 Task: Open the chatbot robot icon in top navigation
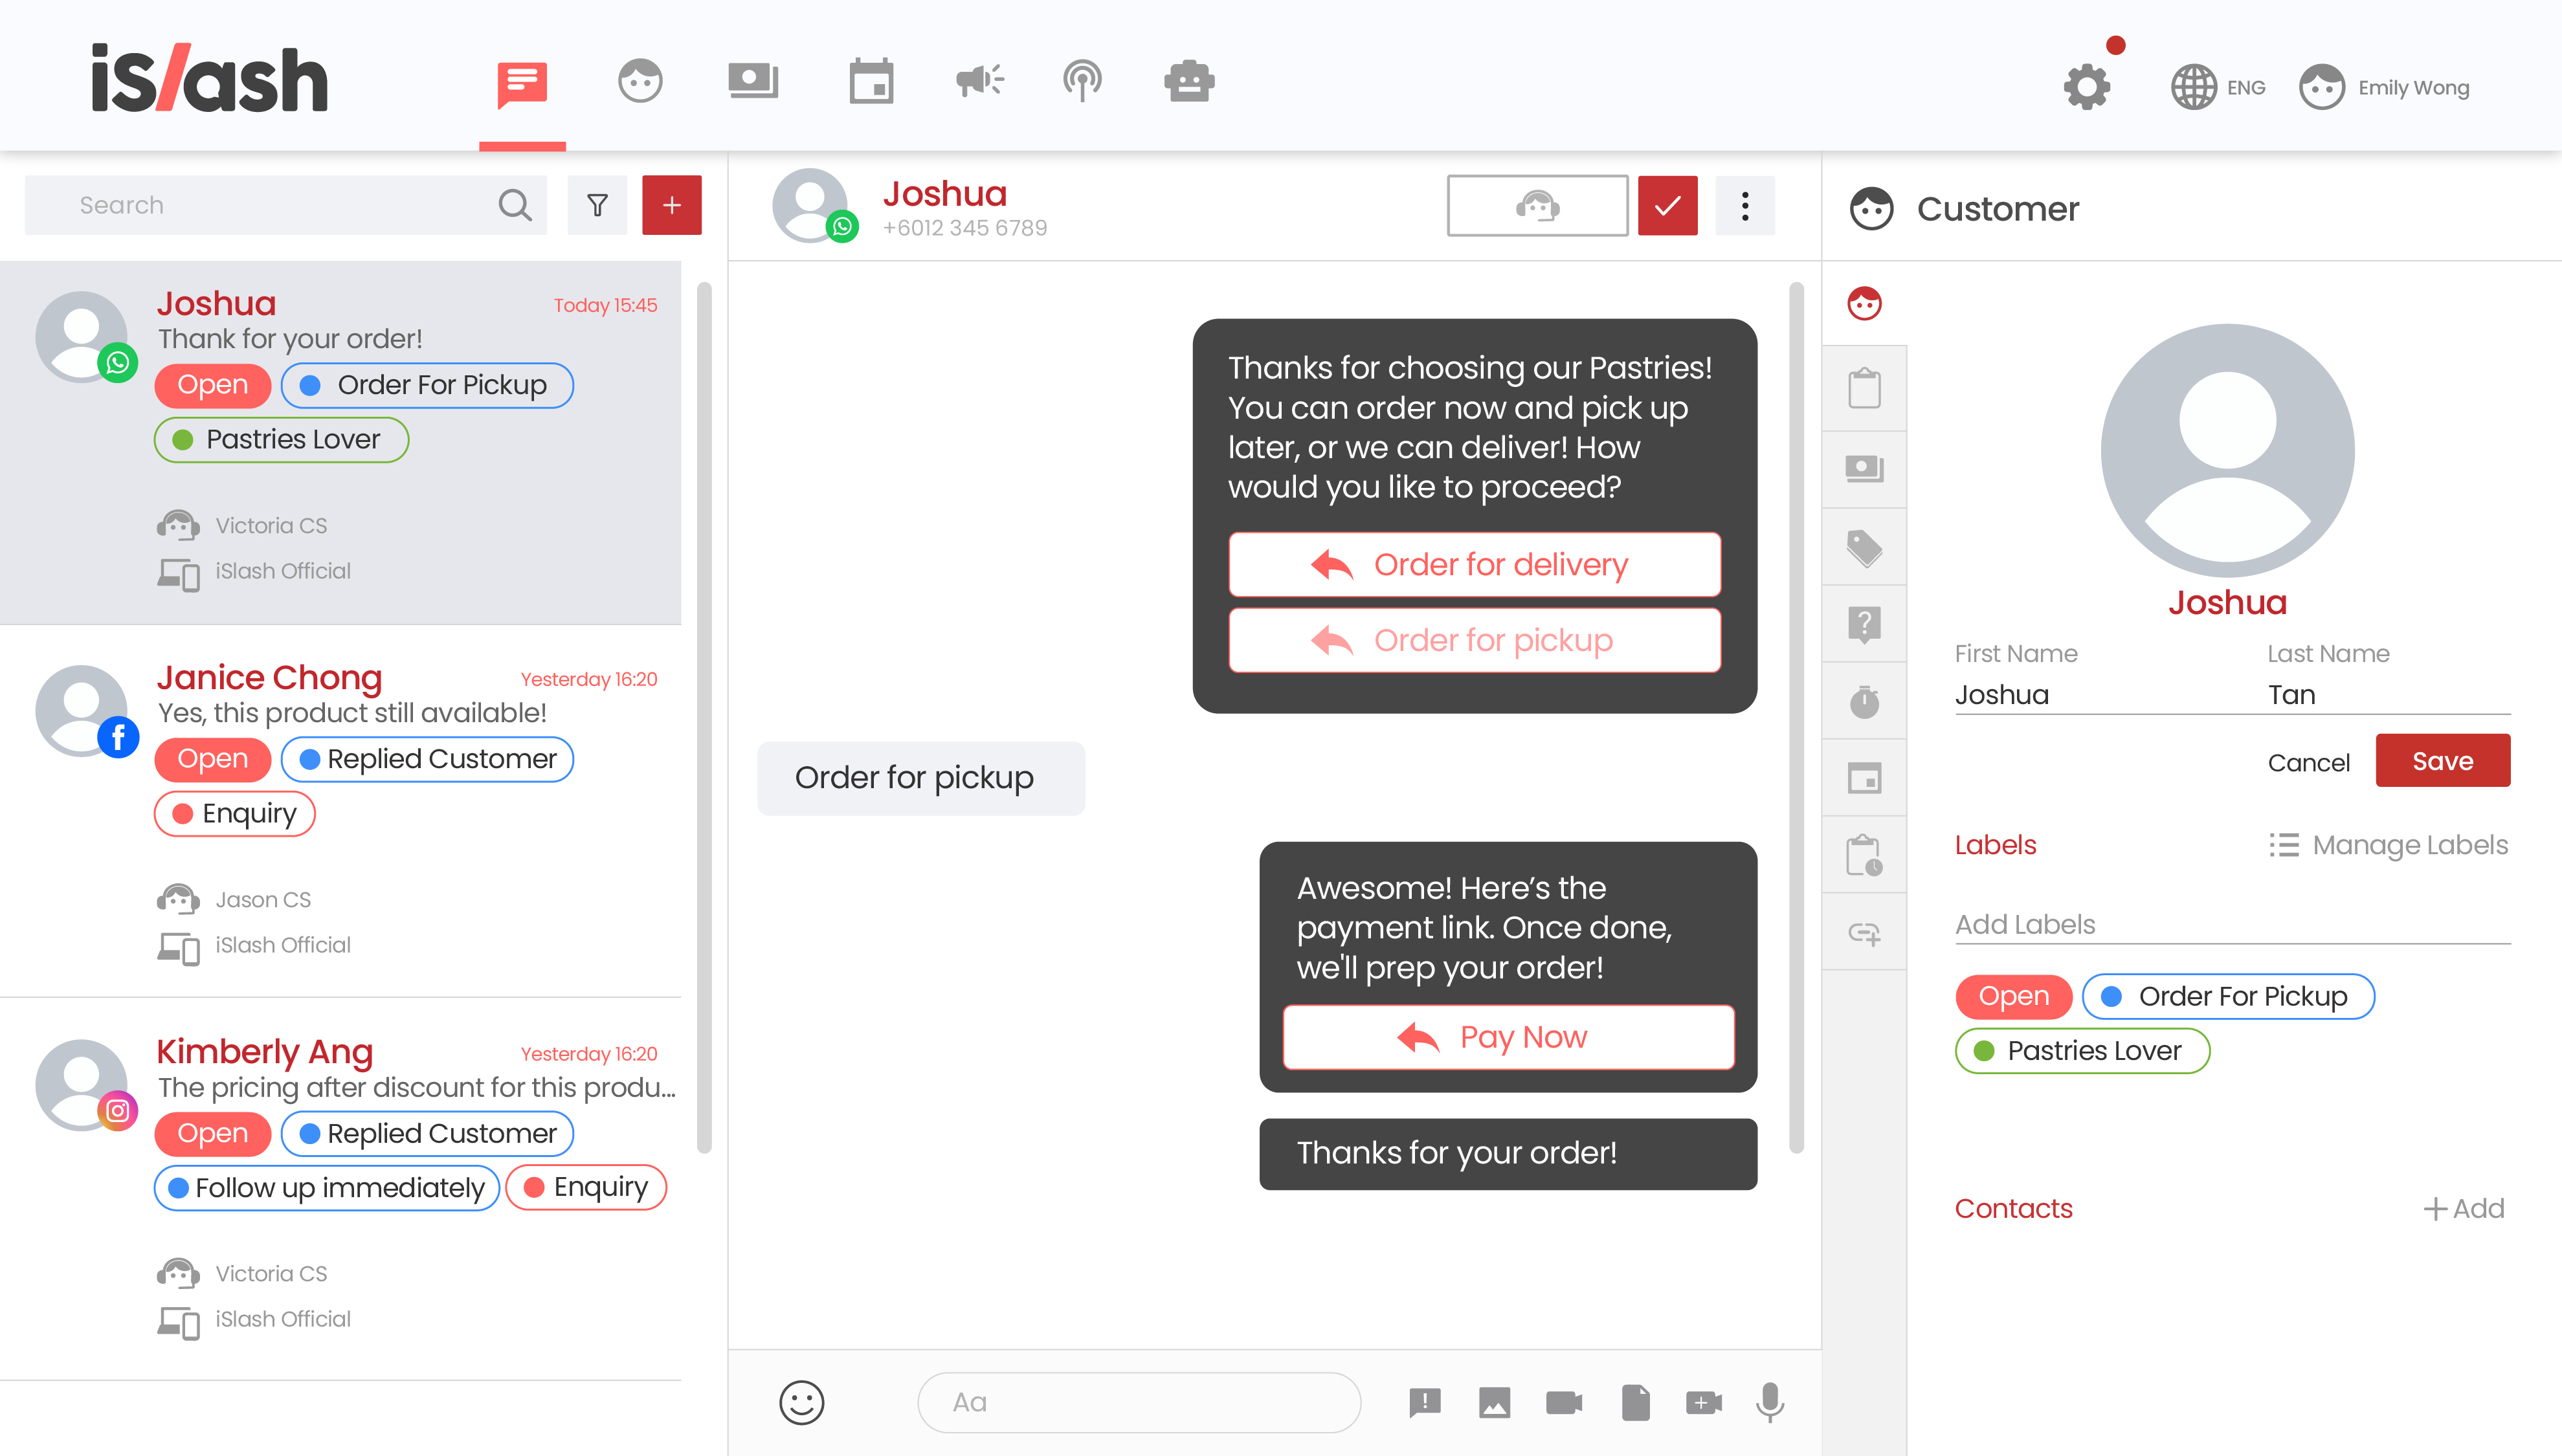(x=1188, y=82)
